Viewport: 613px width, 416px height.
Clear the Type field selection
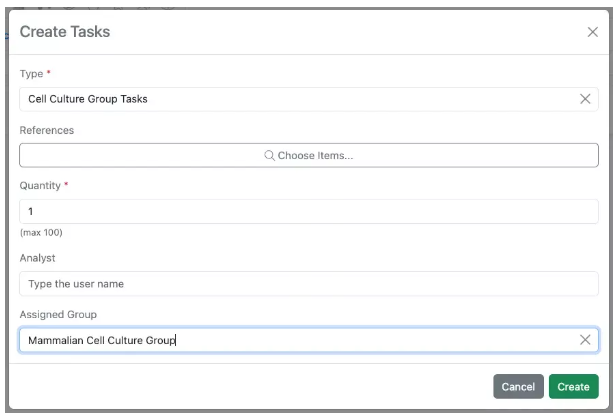coord(585,99)
